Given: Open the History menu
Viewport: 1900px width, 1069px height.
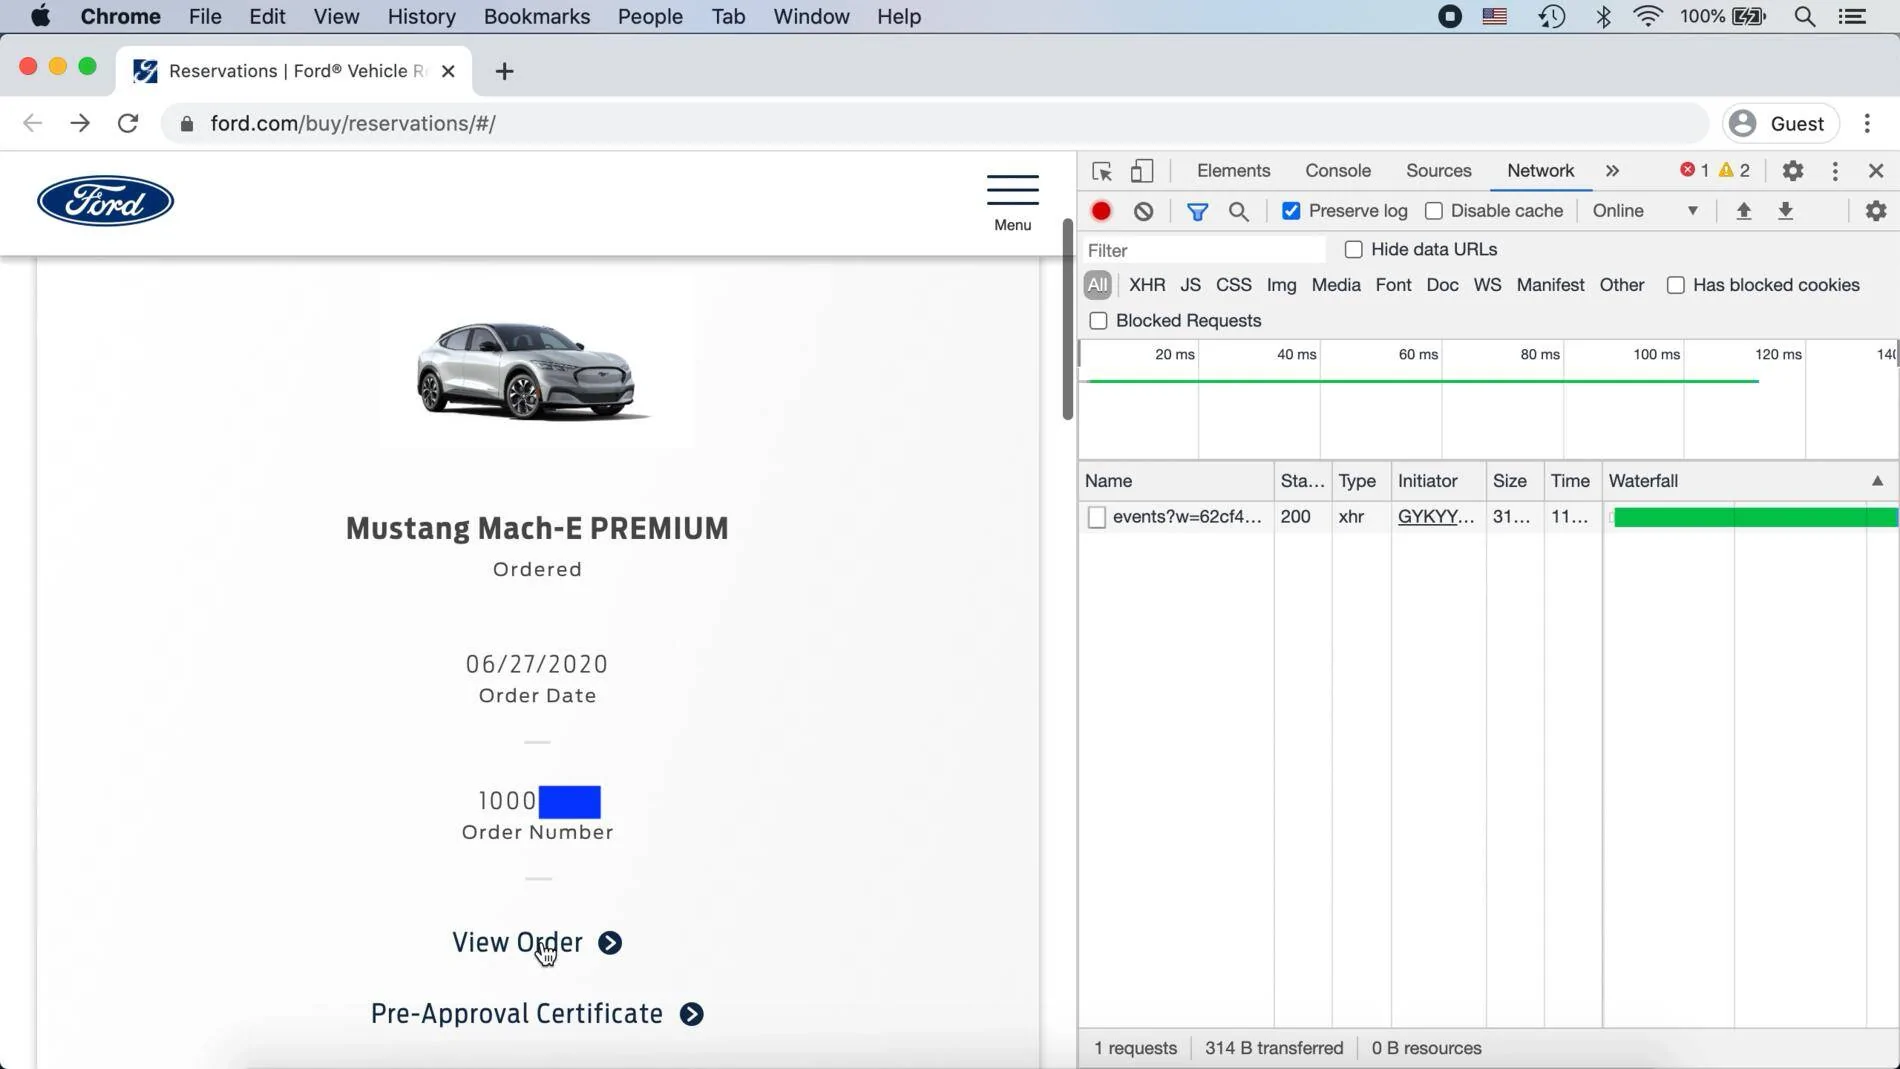Looking at the screenshot, I should click(x=421, y=16).
